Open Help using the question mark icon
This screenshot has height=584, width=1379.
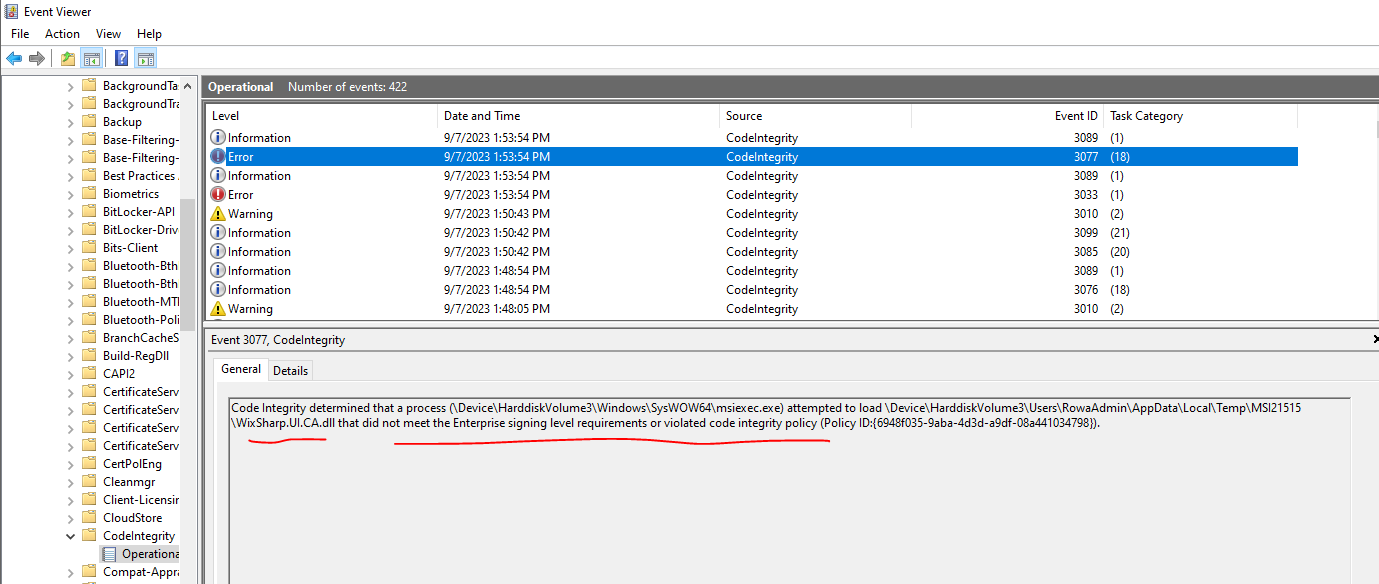(120, 57)
